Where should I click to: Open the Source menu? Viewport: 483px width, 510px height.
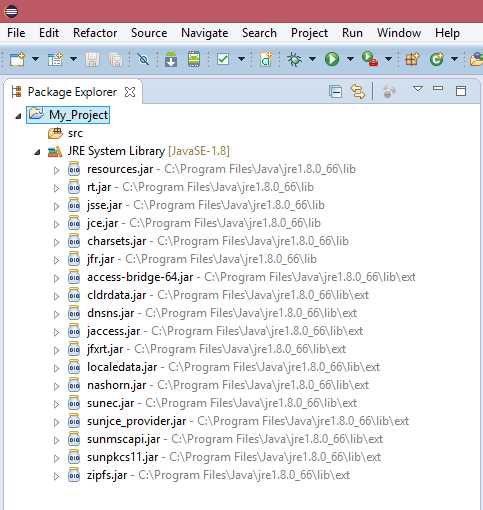coord(149,33)
